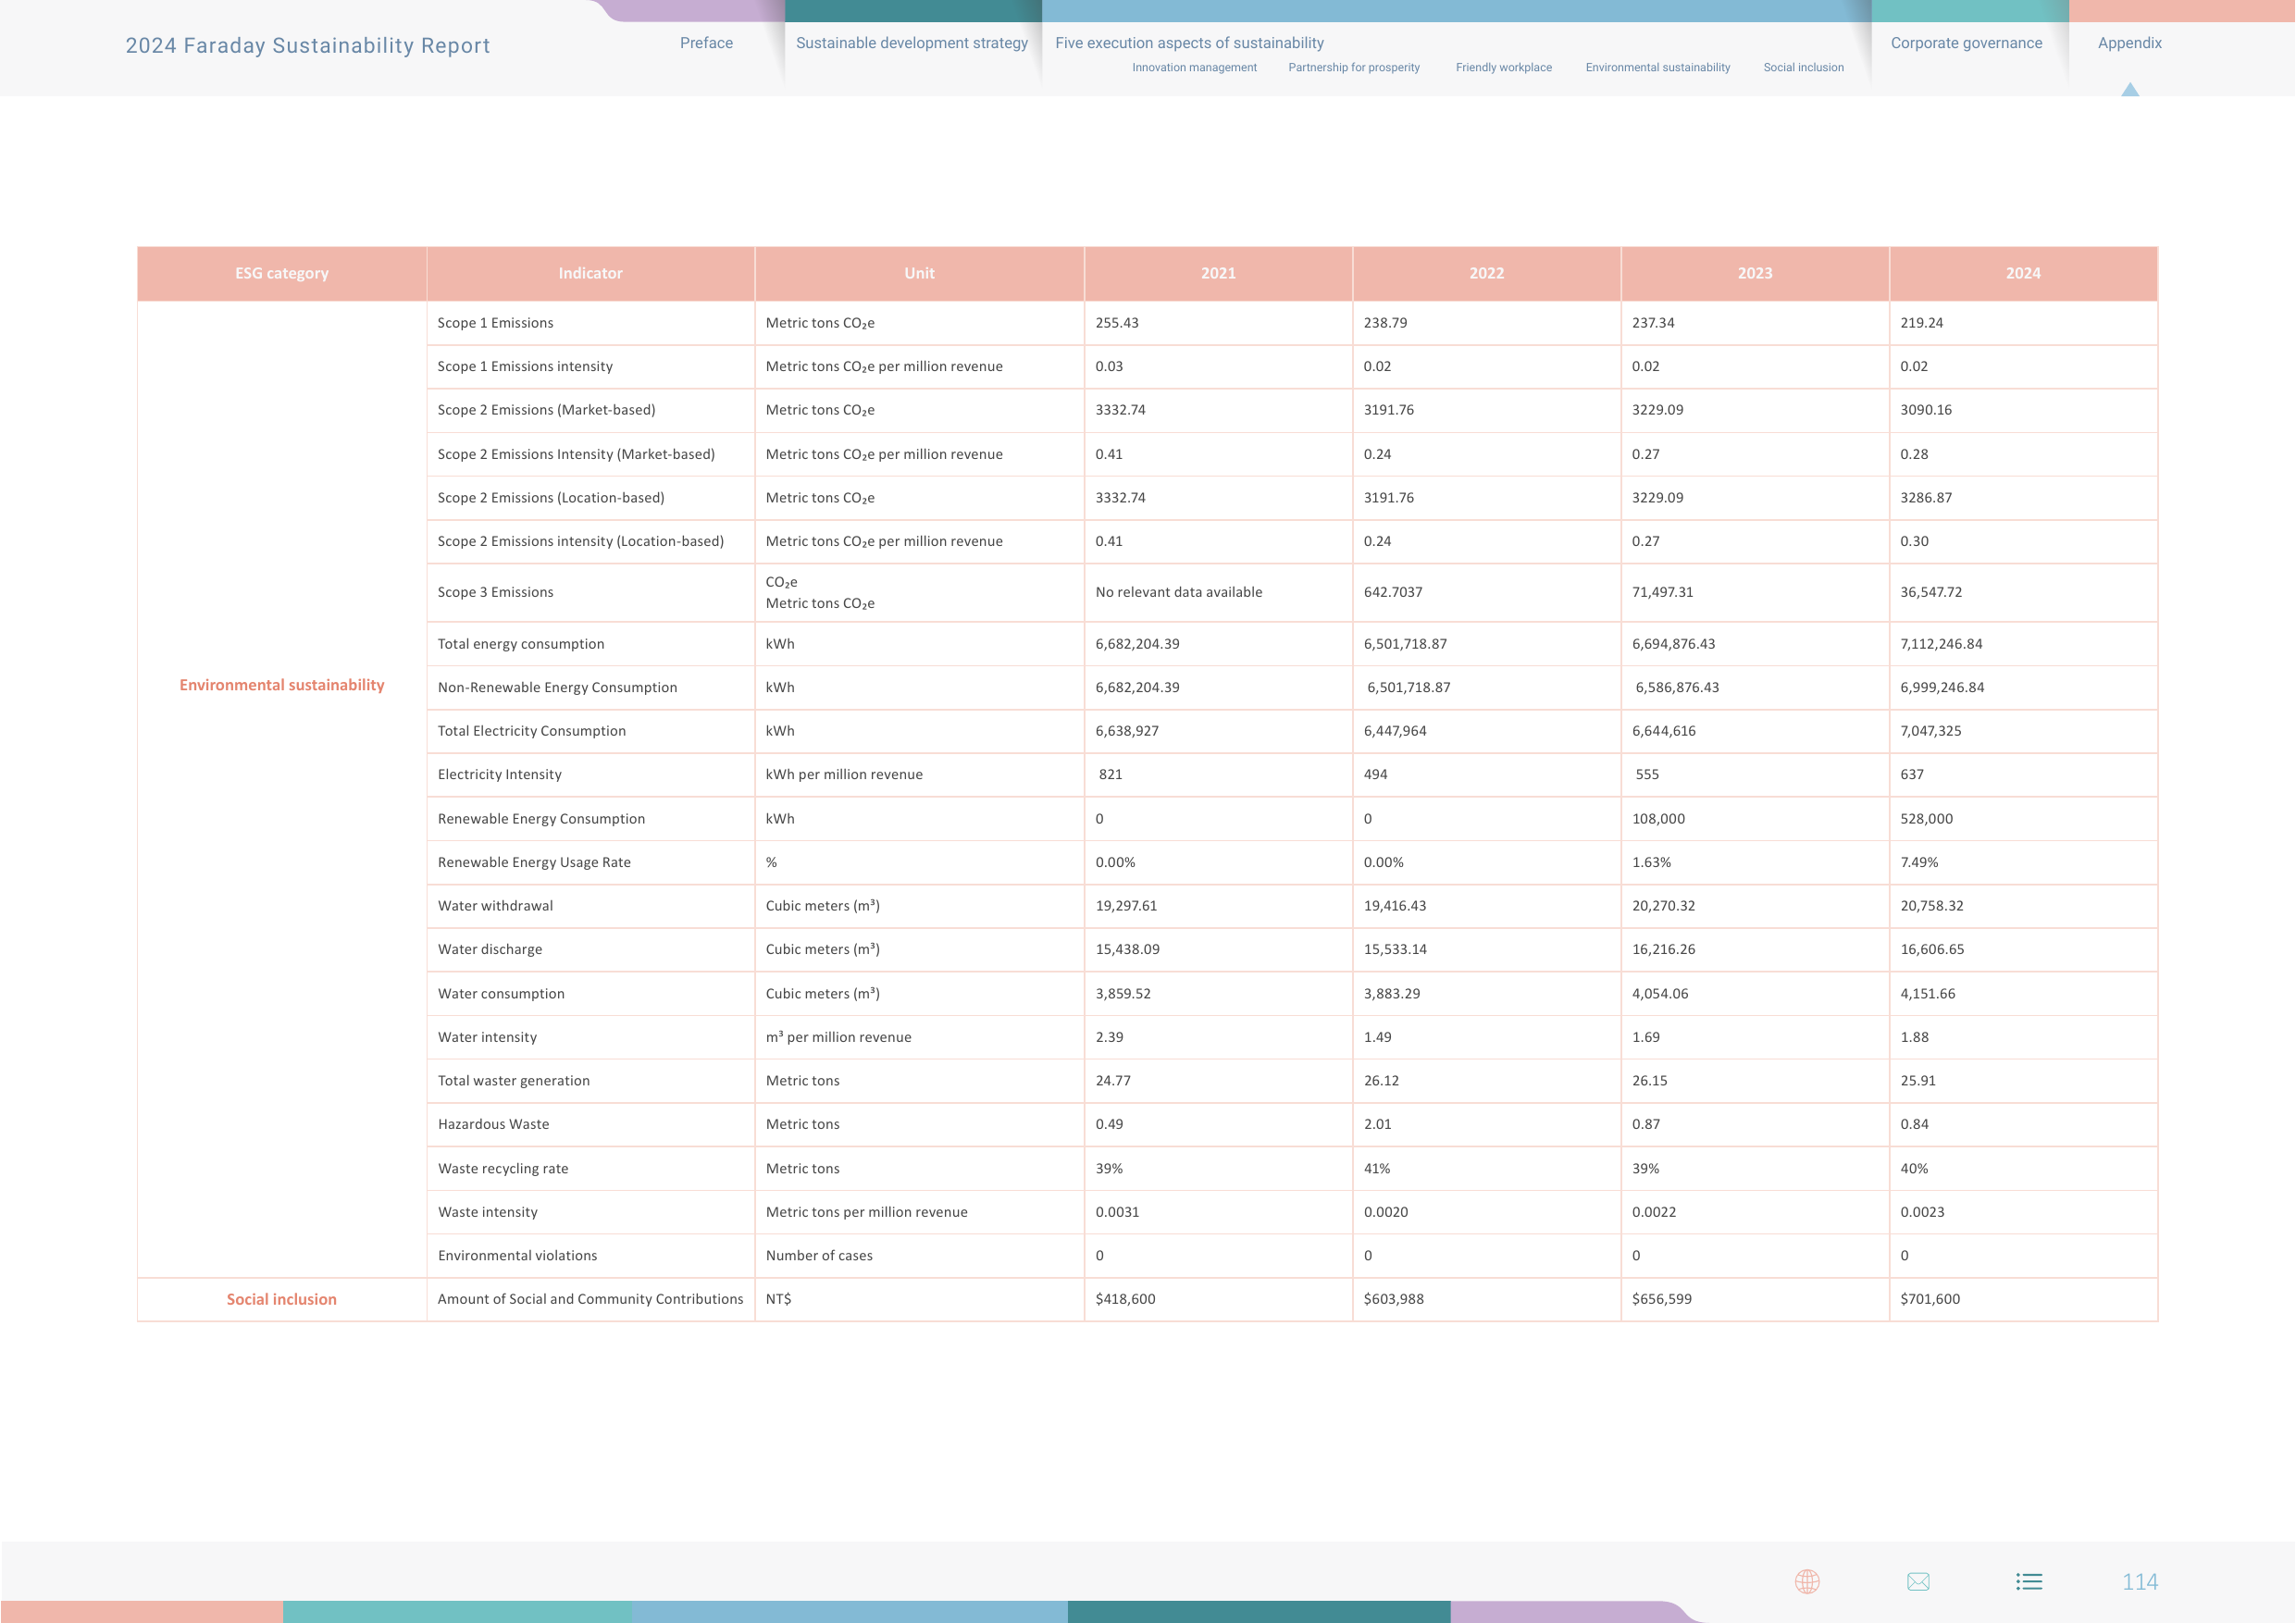Click the ESG category column header
The image size is (2296, 1623).
(x=282, y=273)
